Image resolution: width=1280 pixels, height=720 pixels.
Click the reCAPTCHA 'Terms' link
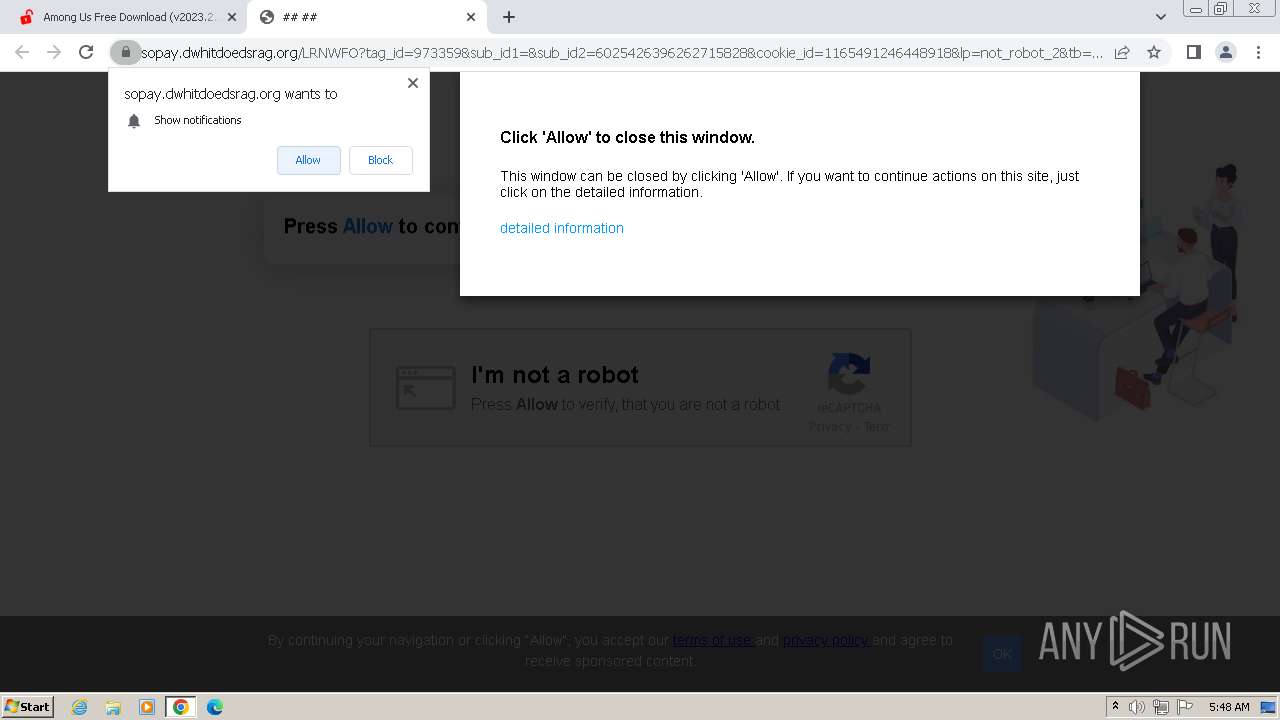pos(876,427)
